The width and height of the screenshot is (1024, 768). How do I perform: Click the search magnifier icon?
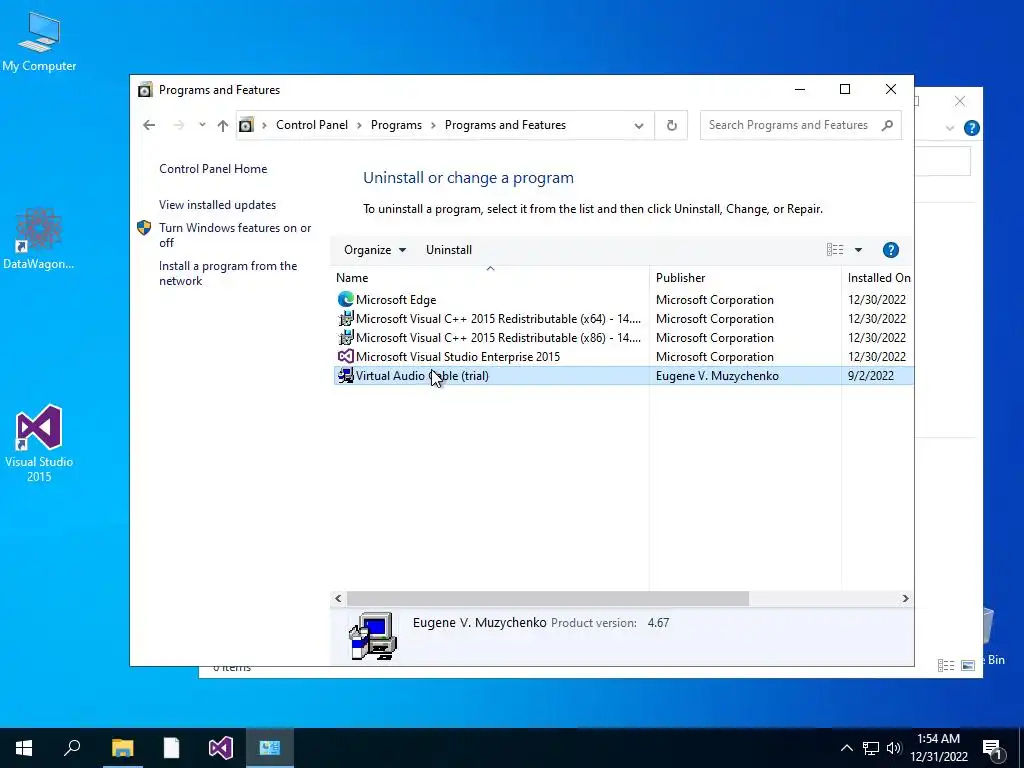(887, 125)
